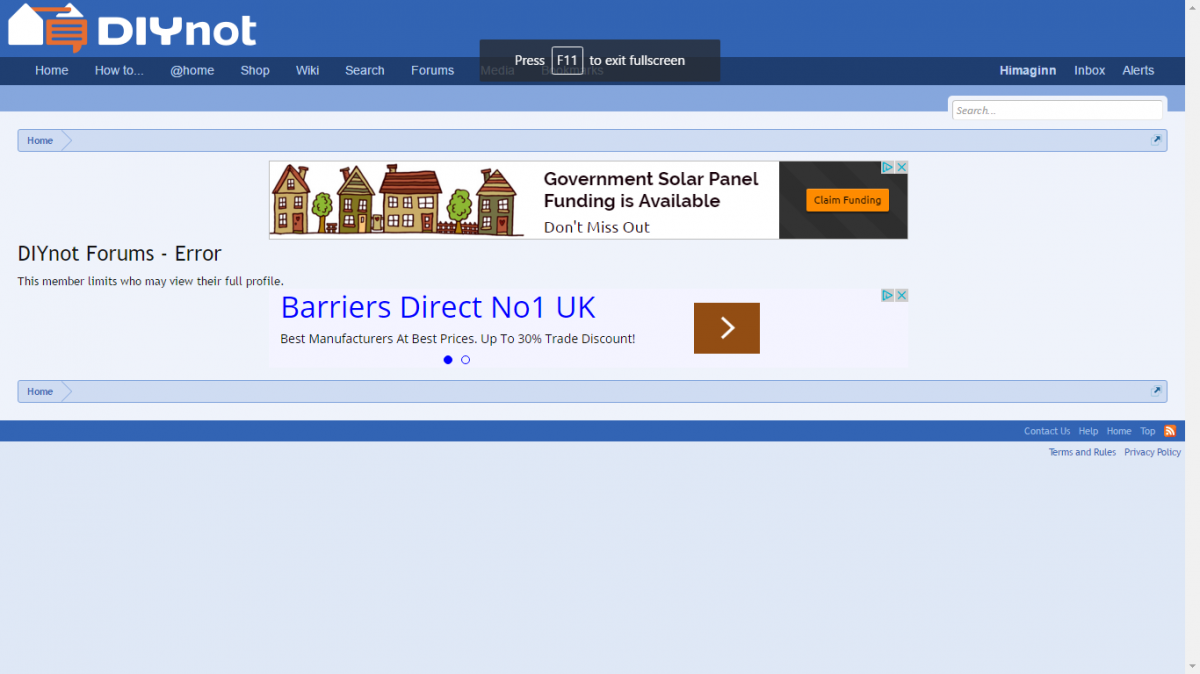Open the Terms and Rules link

pos(1082,452)
